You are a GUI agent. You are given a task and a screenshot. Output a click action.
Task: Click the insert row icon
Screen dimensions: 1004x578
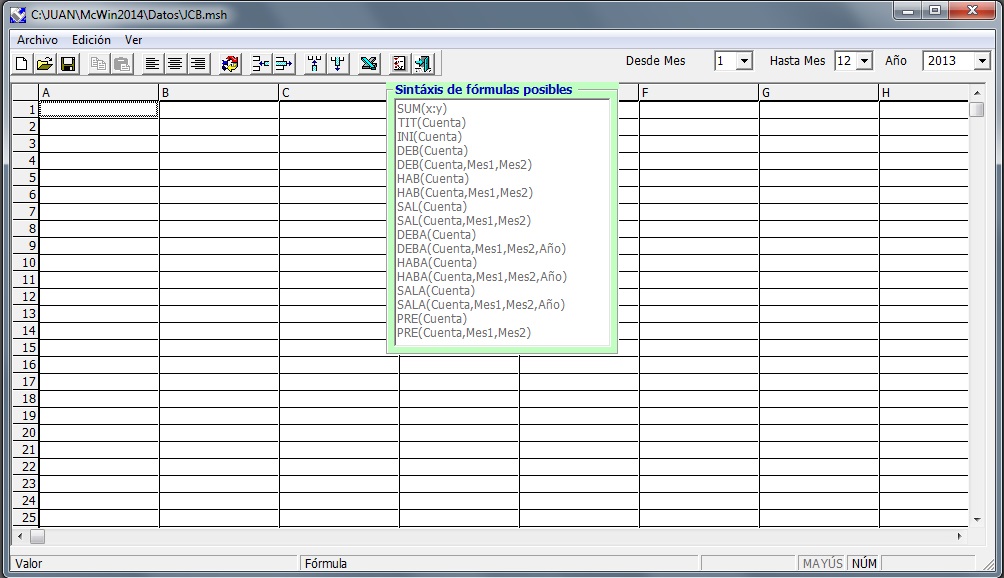click(260, 63)
